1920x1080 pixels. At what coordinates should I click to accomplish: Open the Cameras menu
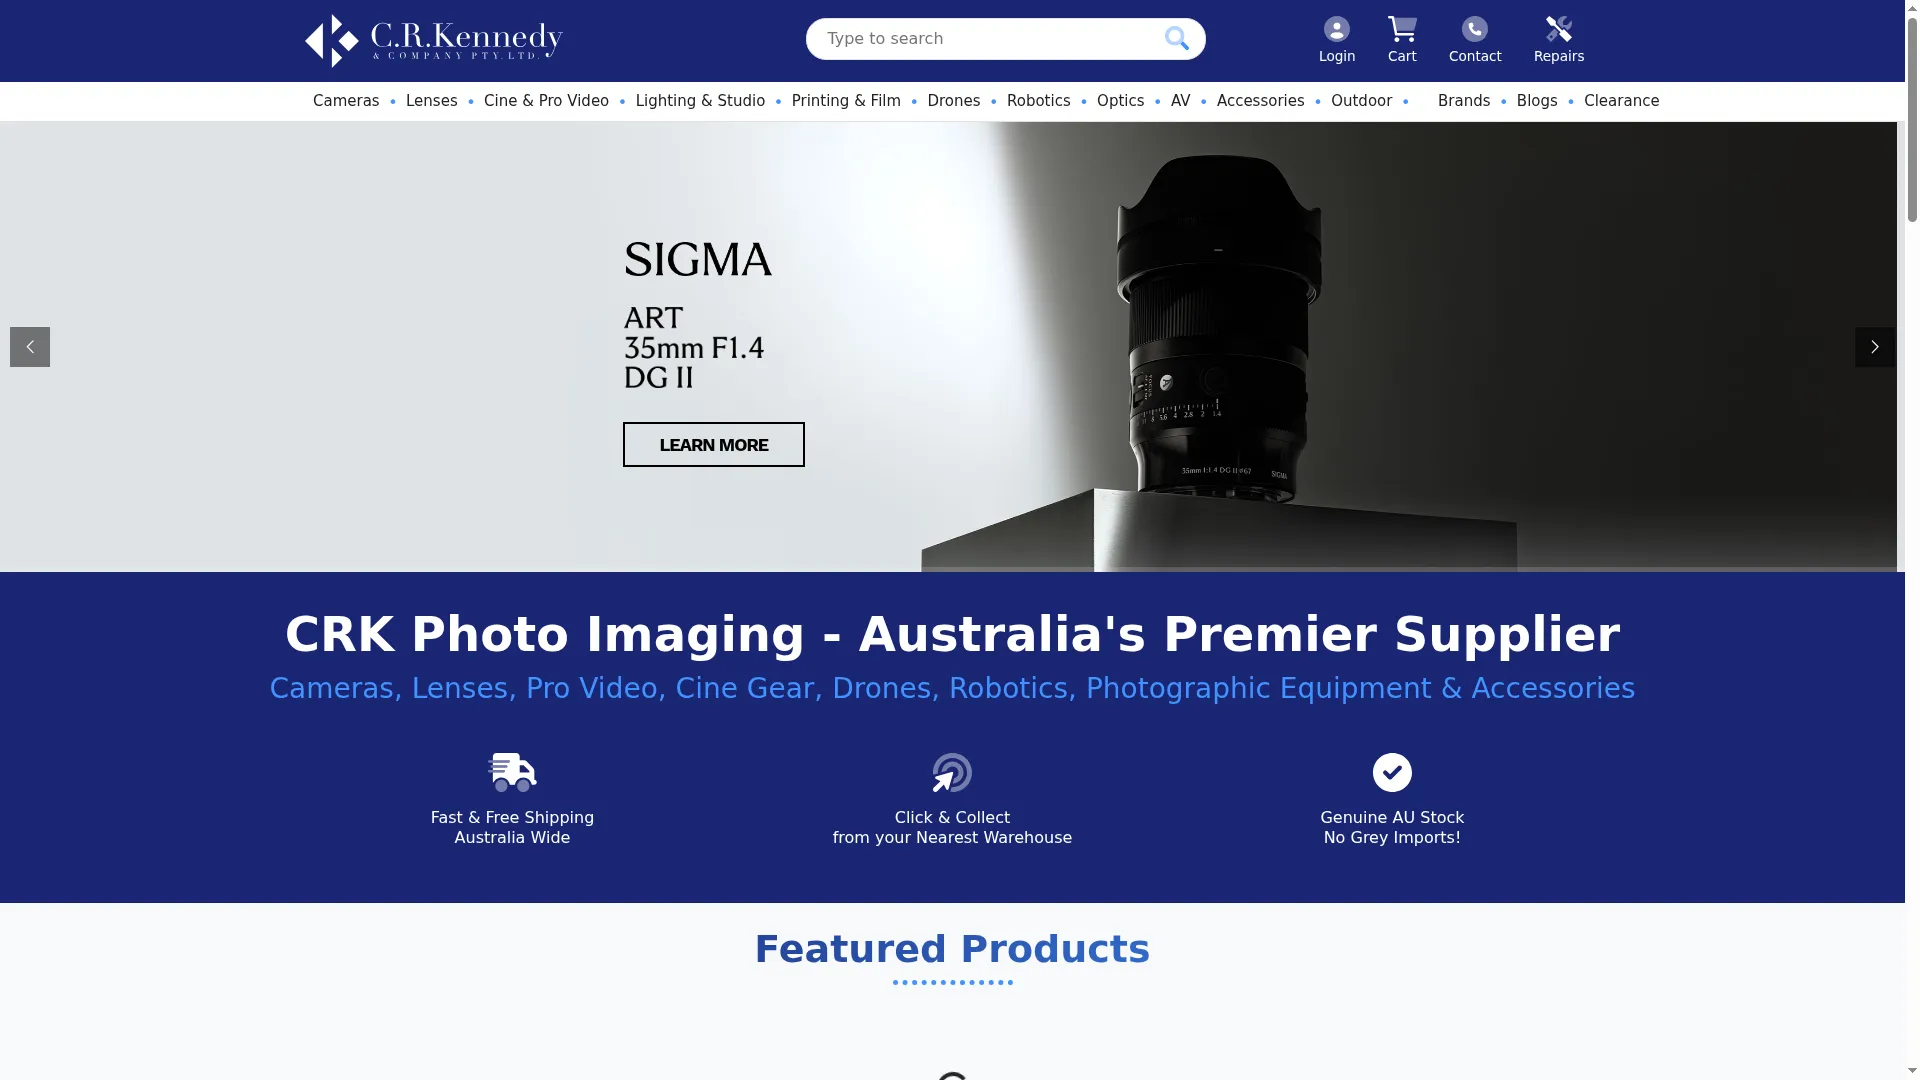click(x=346, y=101)
